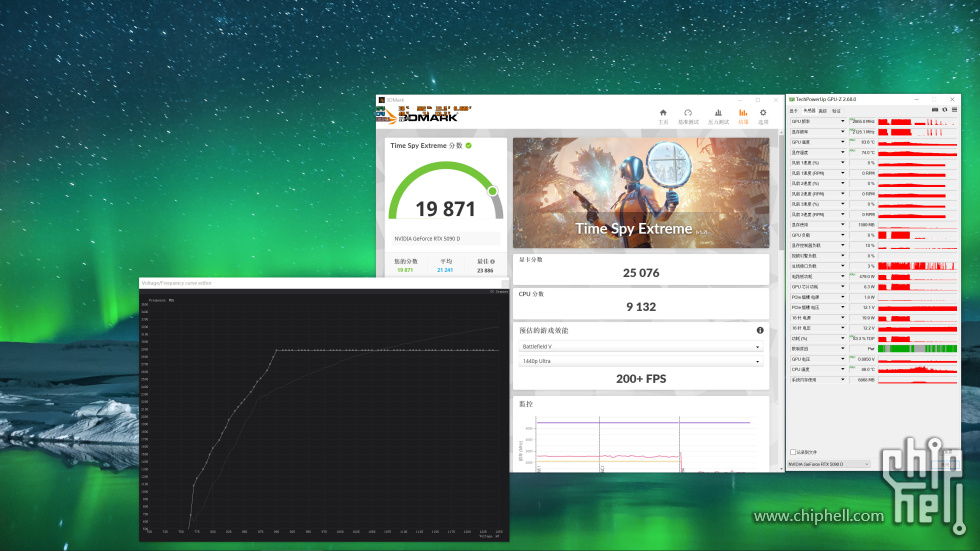Image resolution: width=980 pixels, height=551 pixels.
Task: Open the 3DMark Options gear
Action: click(763, 116)
